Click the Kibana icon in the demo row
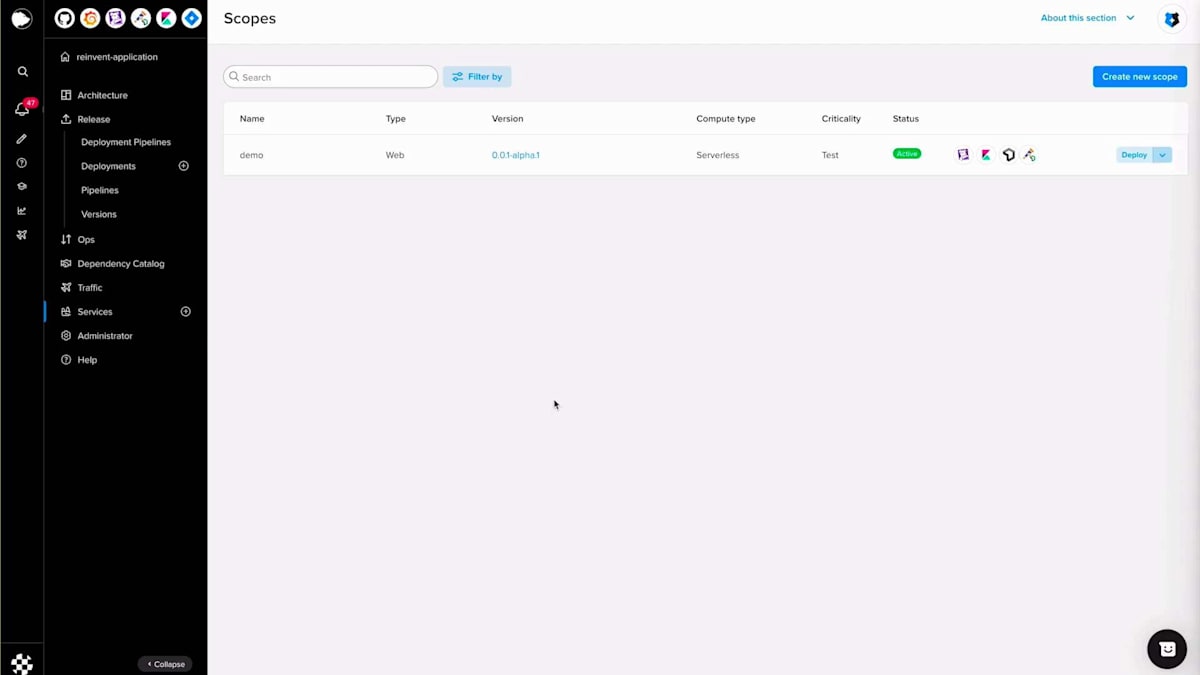This screenshot has width=1200, height=675. (x=986, y=155)
